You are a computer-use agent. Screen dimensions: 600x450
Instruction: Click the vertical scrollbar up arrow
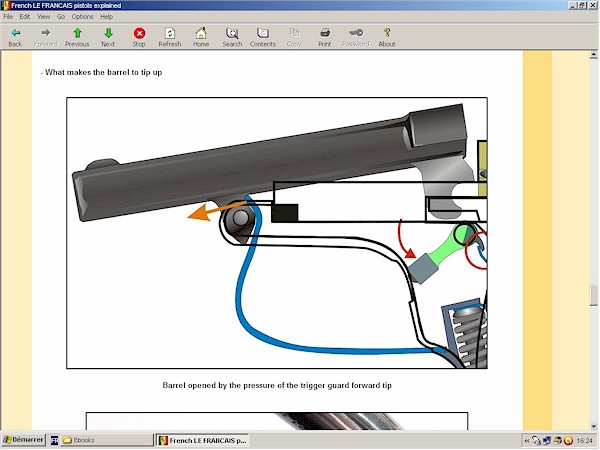click(x=593, y=55)
